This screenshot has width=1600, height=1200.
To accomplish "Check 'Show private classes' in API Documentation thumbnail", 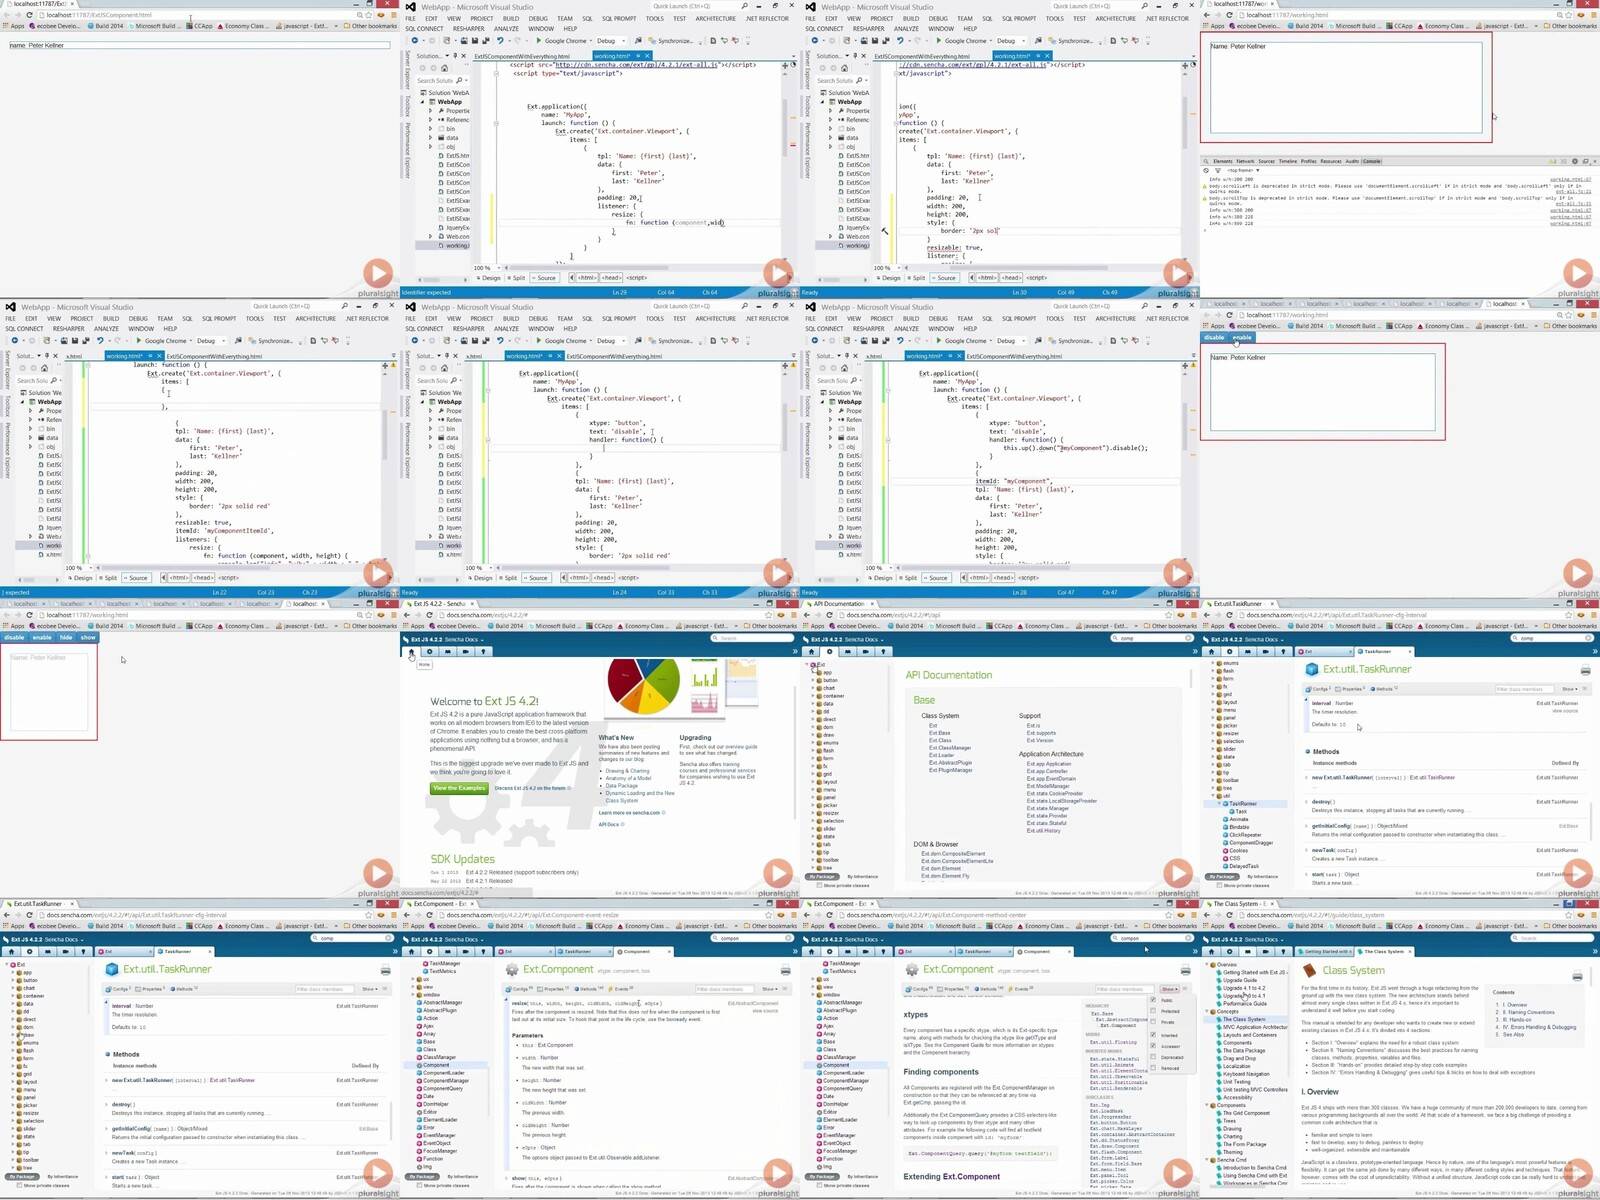I will 818,885.
